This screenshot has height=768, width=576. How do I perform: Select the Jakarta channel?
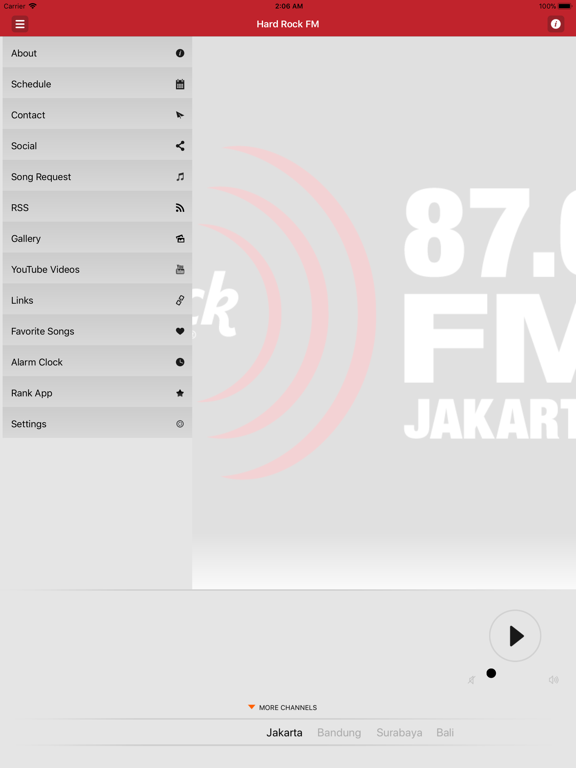(x=284, y=733)
